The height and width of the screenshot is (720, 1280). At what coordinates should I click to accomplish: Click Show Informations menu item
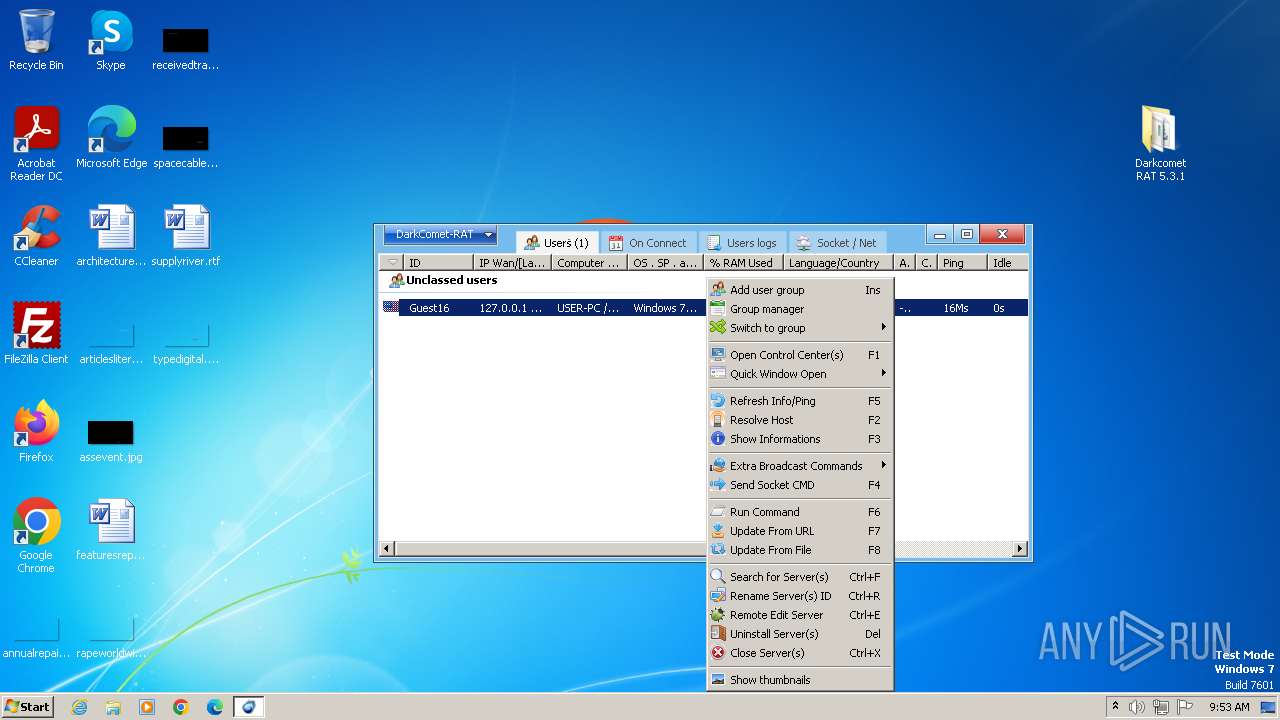click(799, 439)
